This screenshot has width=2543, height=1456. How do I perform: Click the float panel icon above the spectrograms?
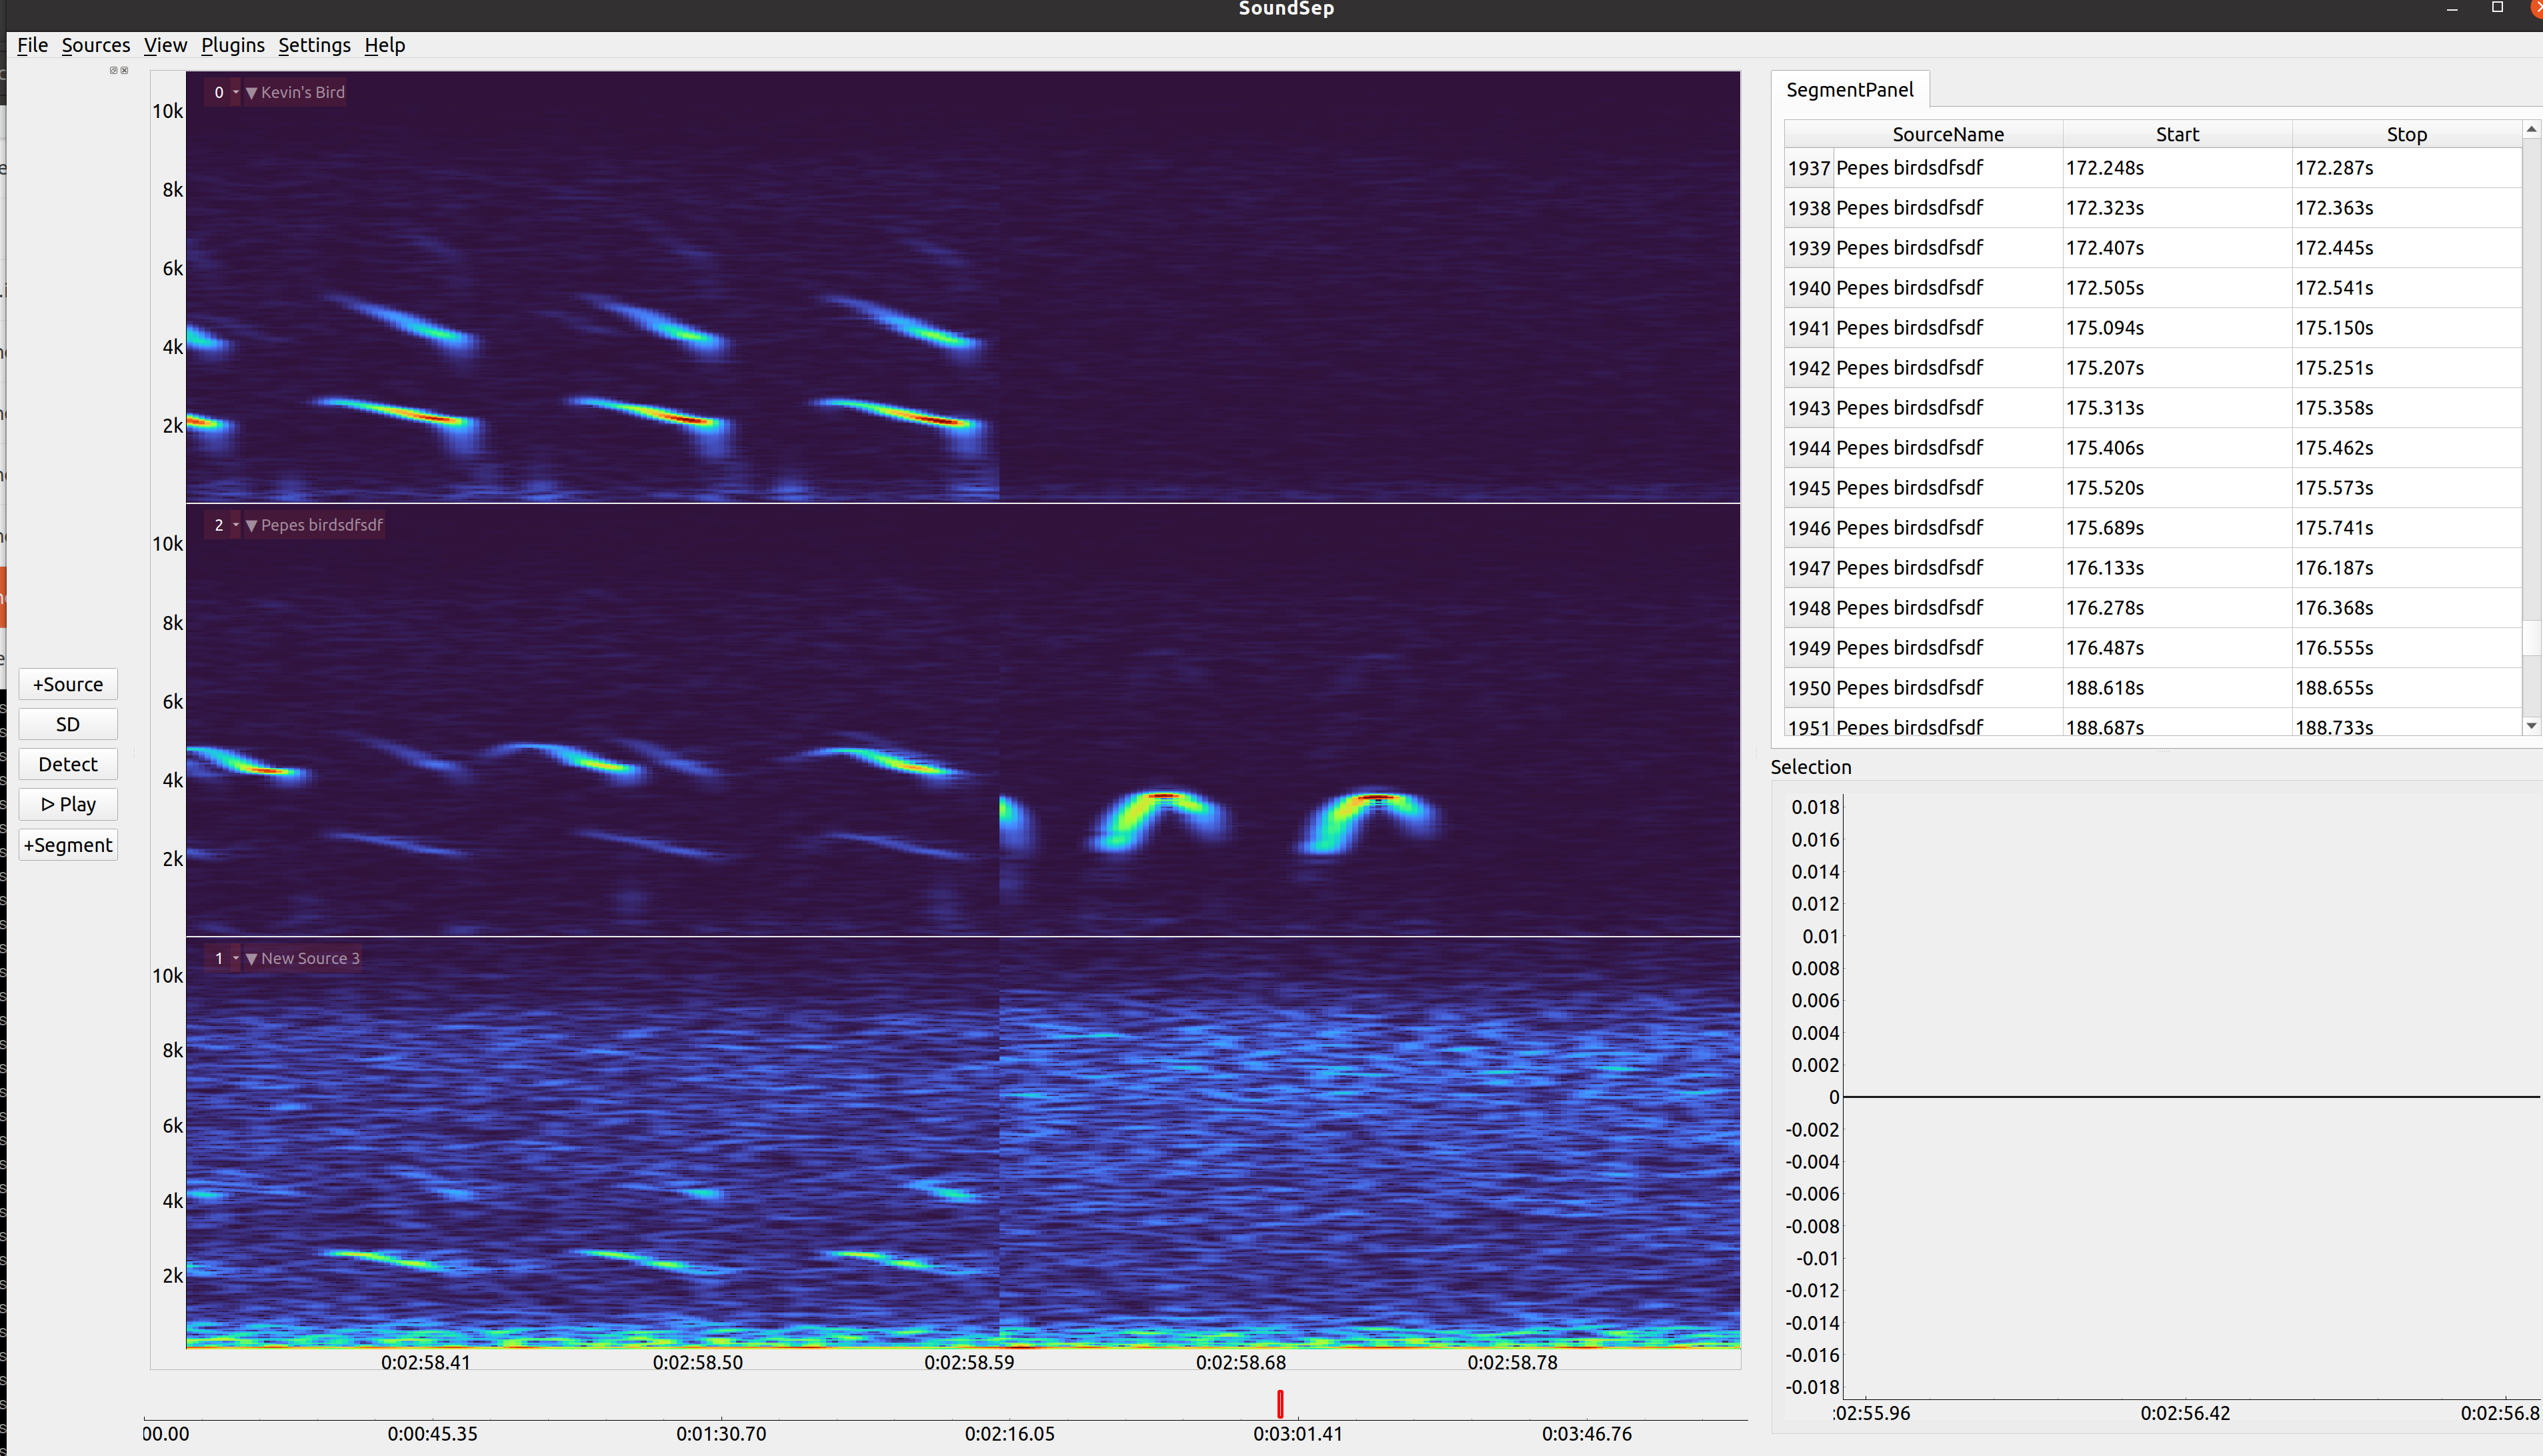point(113,69)
